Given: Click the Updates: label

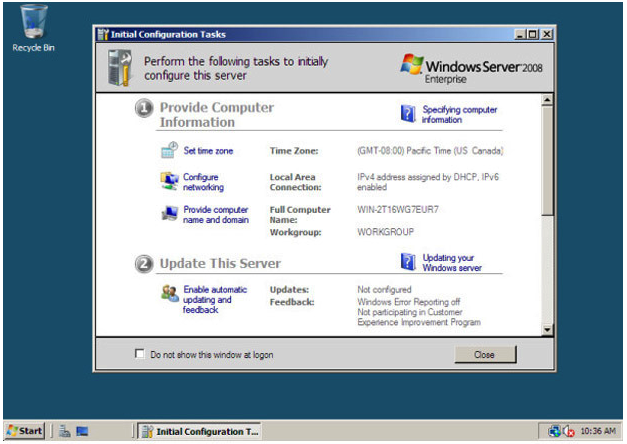Looking at the screenshot, I should pyautogui.click(x=289, y=290).
